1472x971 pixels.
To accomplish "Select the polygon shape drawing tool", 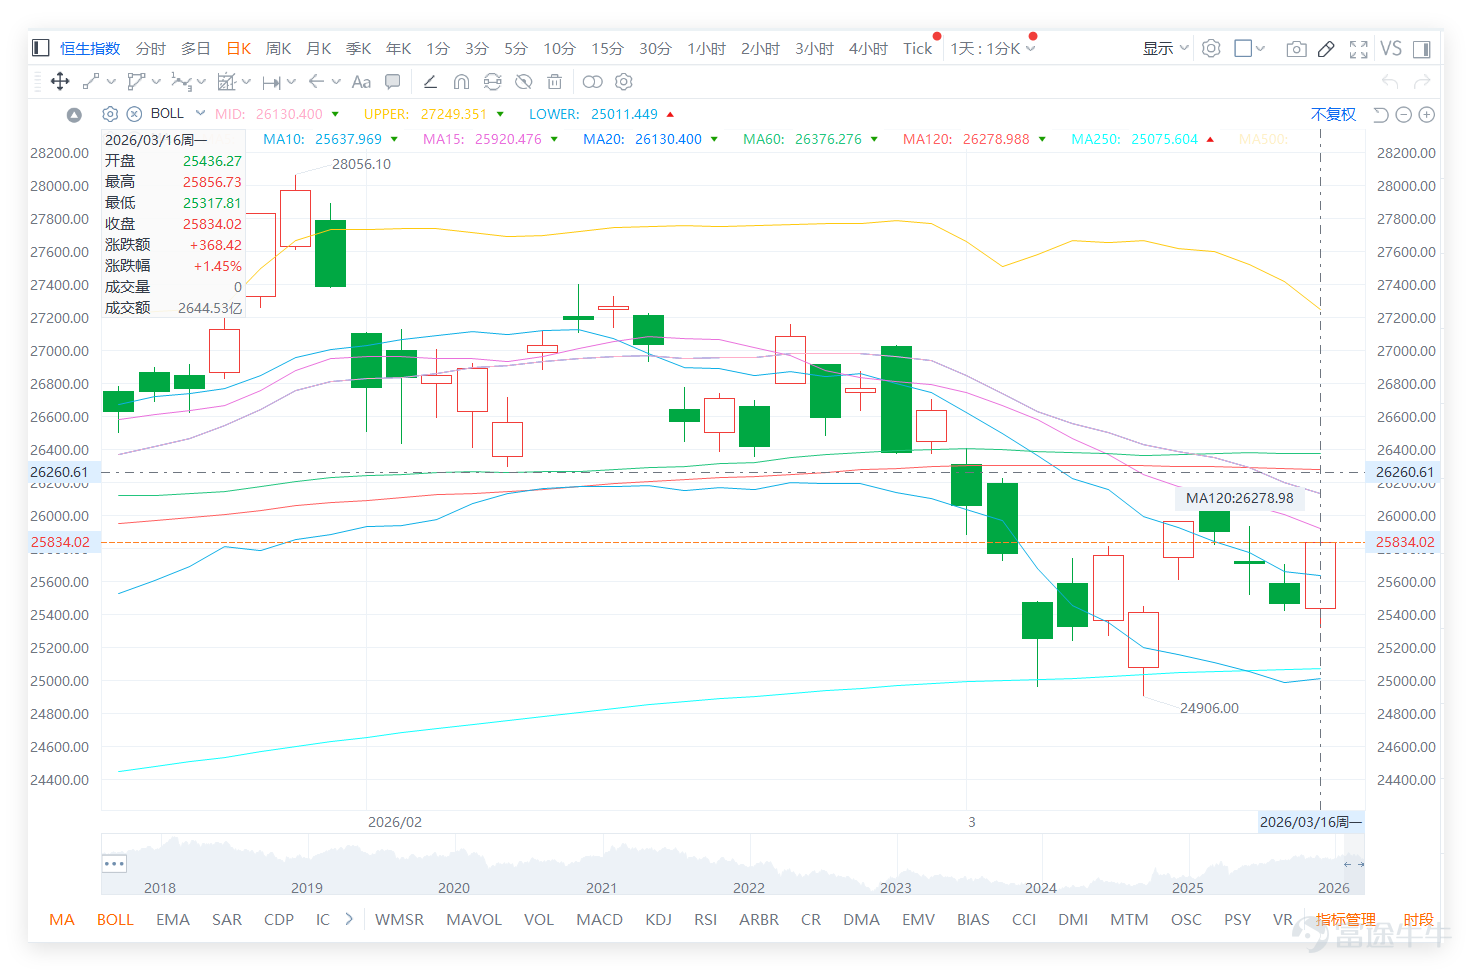I will (x=136, y=82).
